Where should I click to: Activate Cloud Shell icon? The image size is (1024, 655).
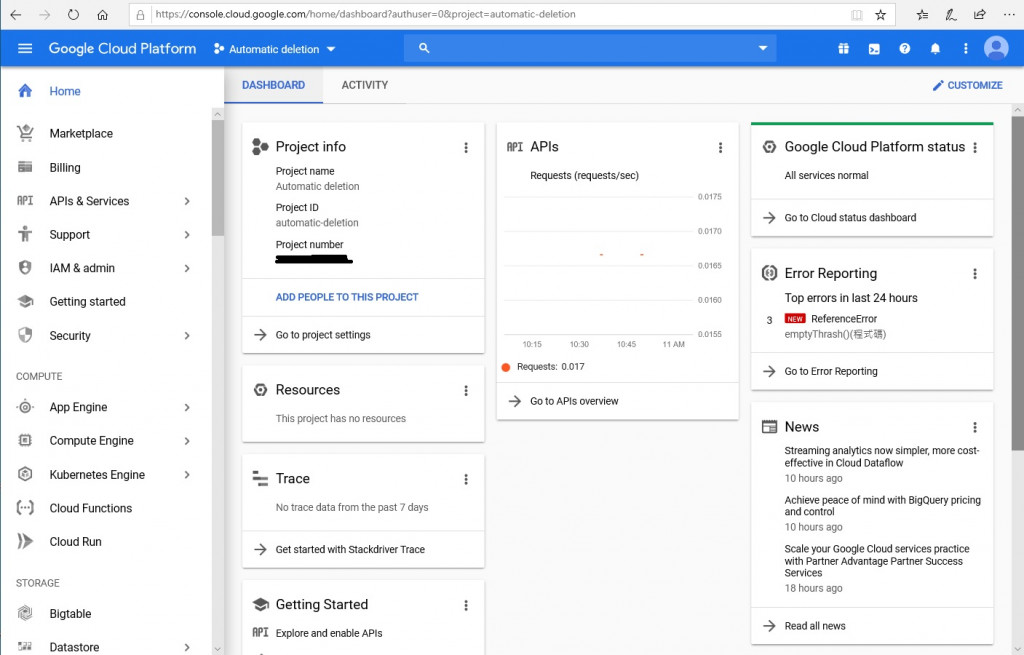pos(874,49)
